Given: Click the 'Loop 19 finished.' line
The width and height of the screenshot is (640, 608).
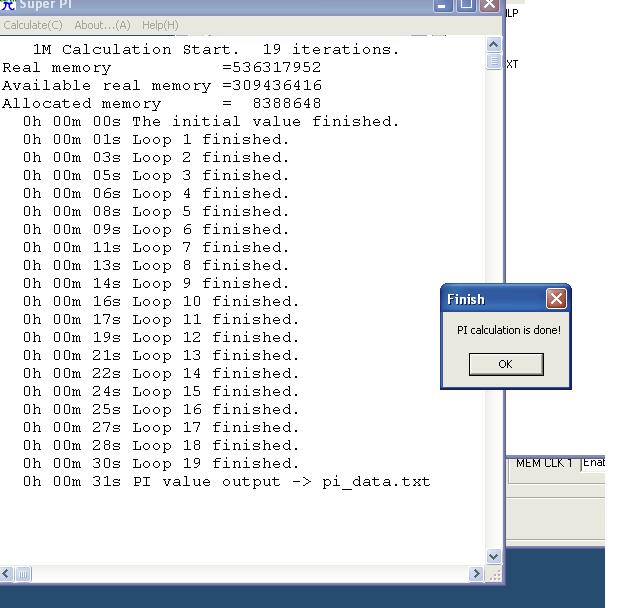Looking at the screenshot, I should (x=161, y=464).
